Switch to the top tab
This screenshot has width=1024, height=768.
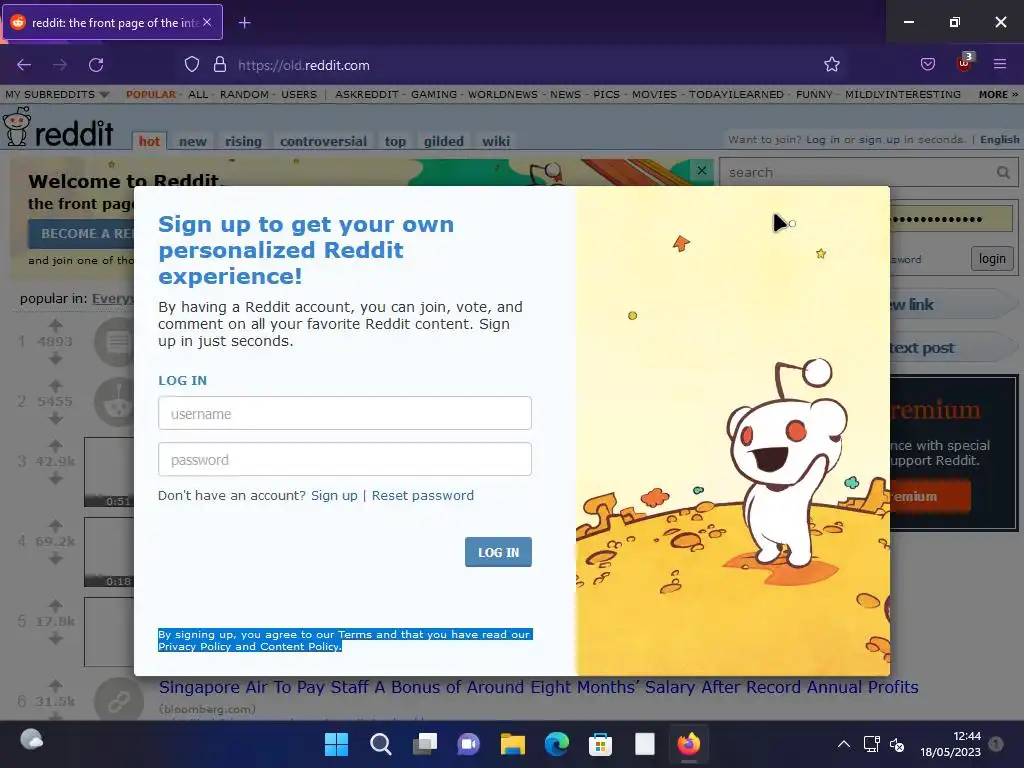coord(395,141)
